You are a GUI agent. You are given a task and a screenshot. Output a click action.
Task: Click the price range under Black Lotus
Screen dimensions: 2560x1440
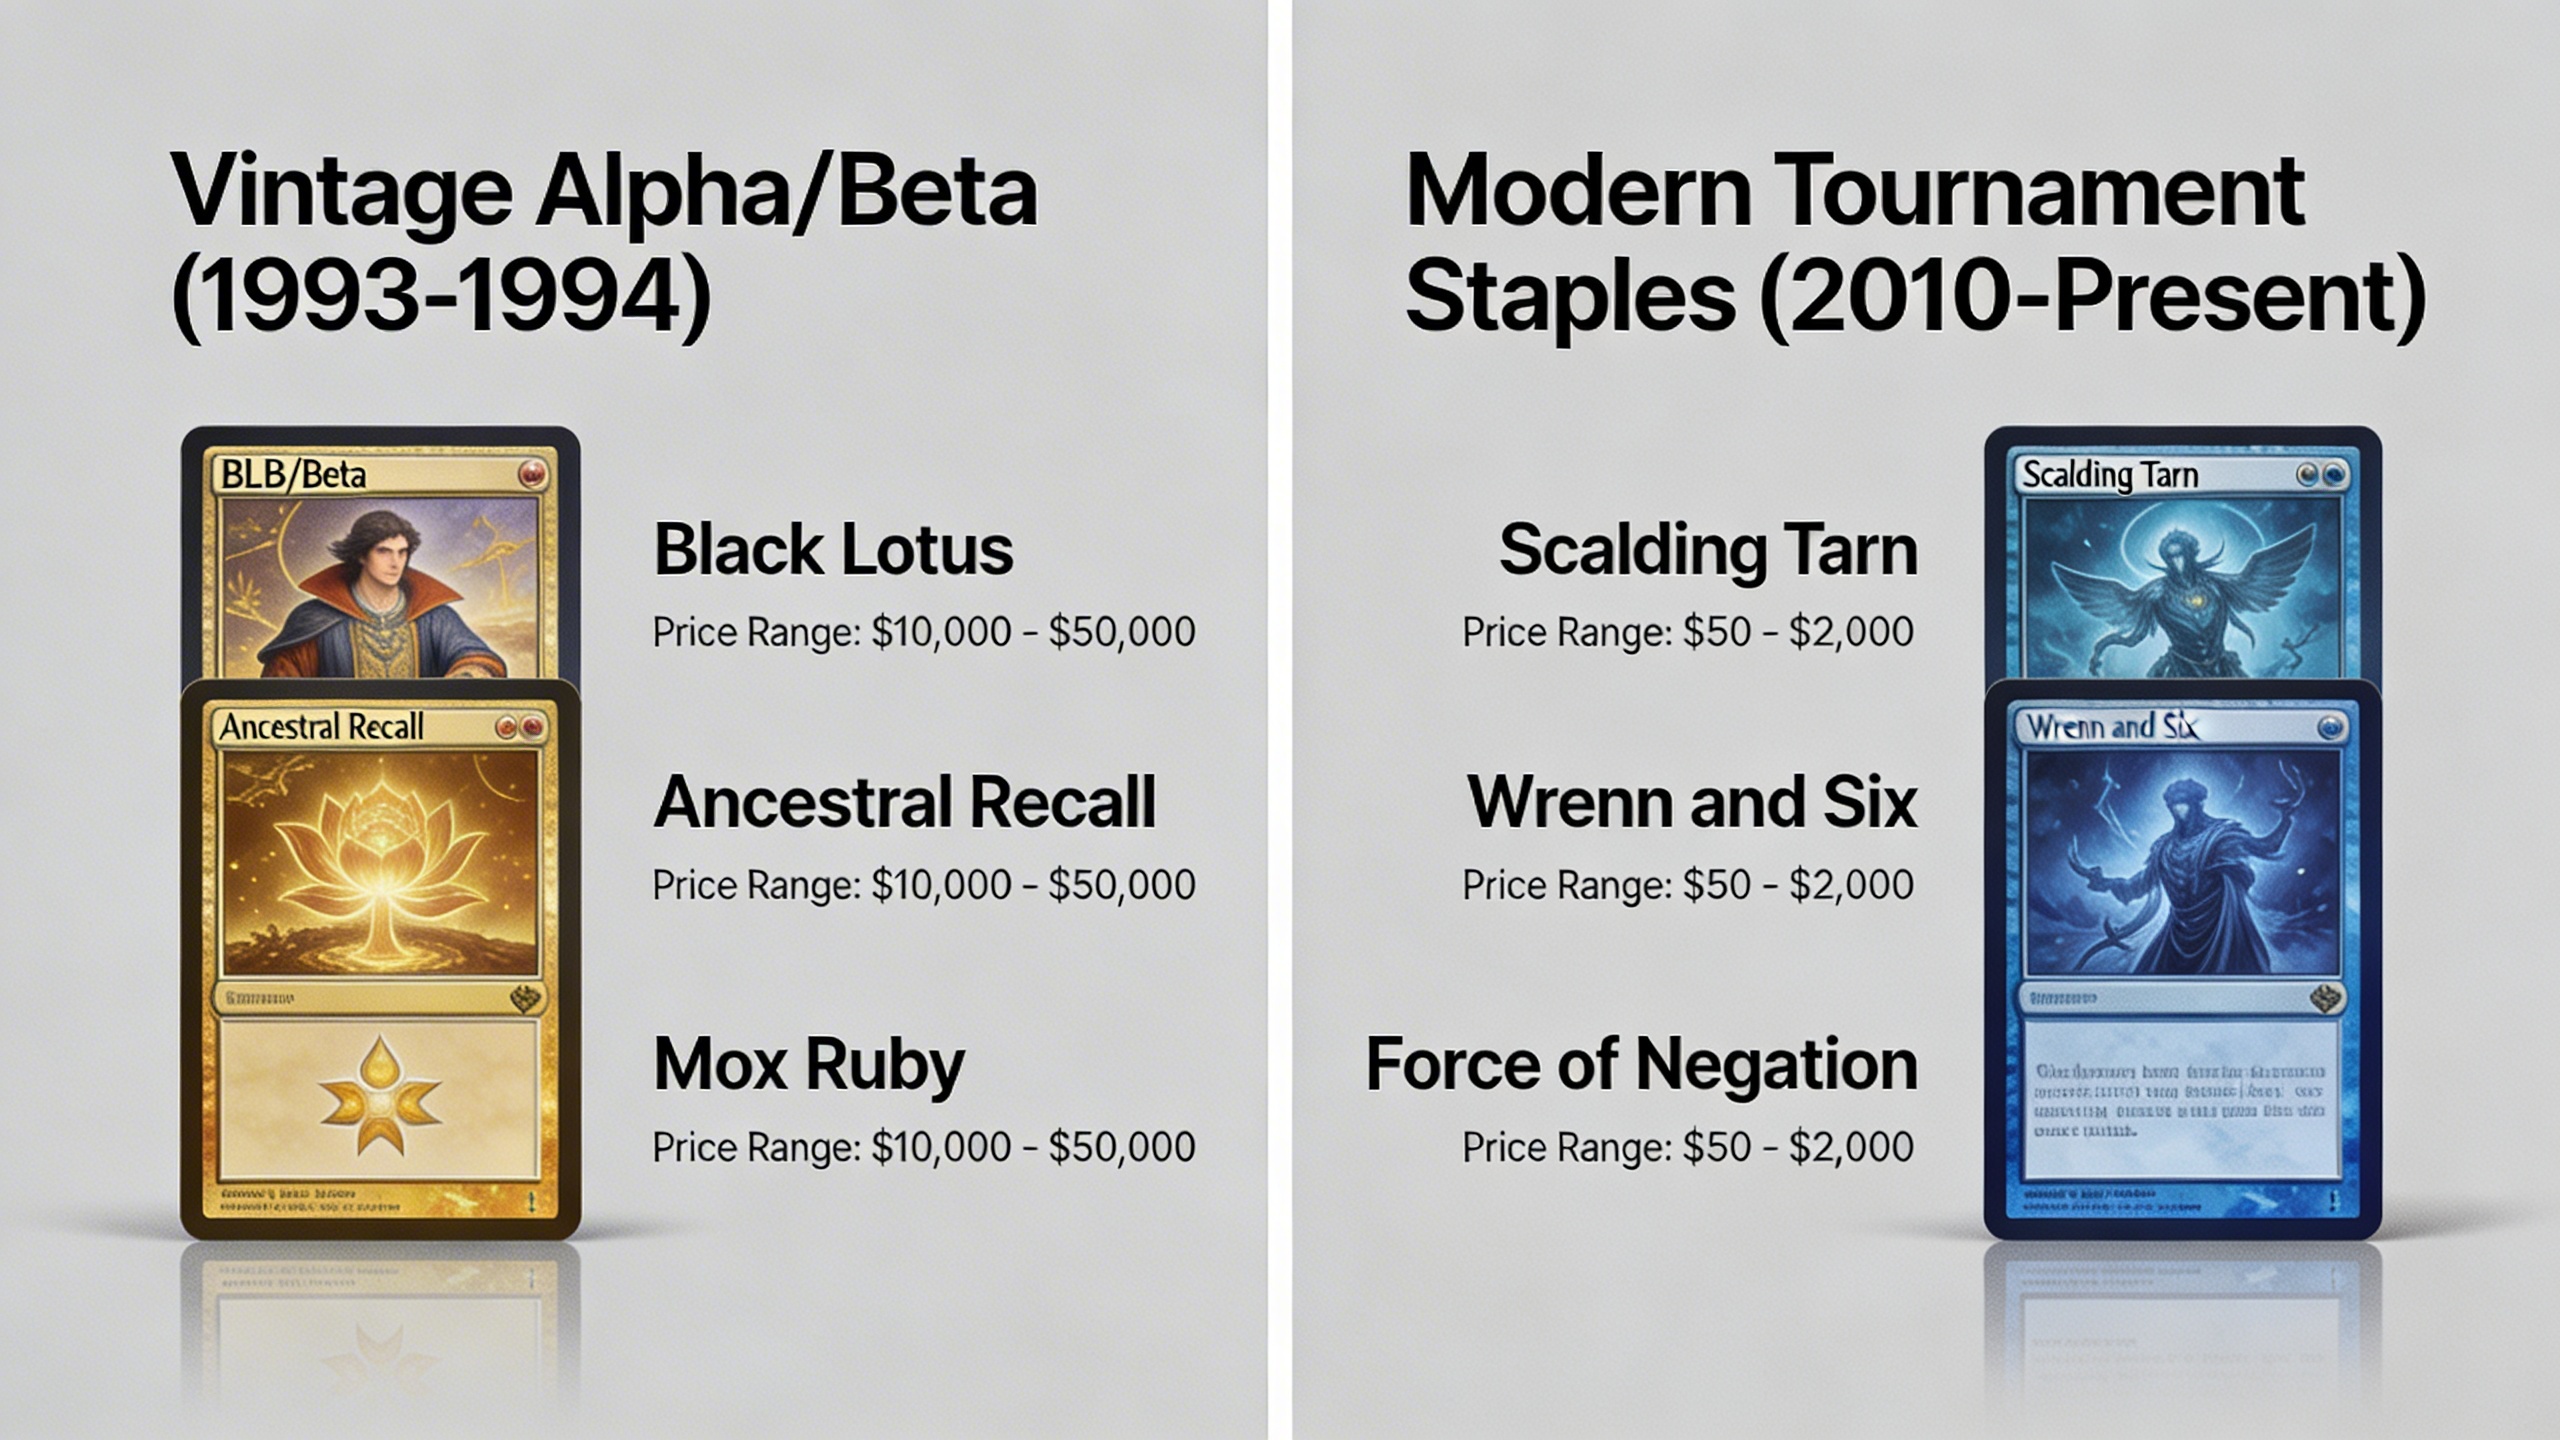pos(923,632)
